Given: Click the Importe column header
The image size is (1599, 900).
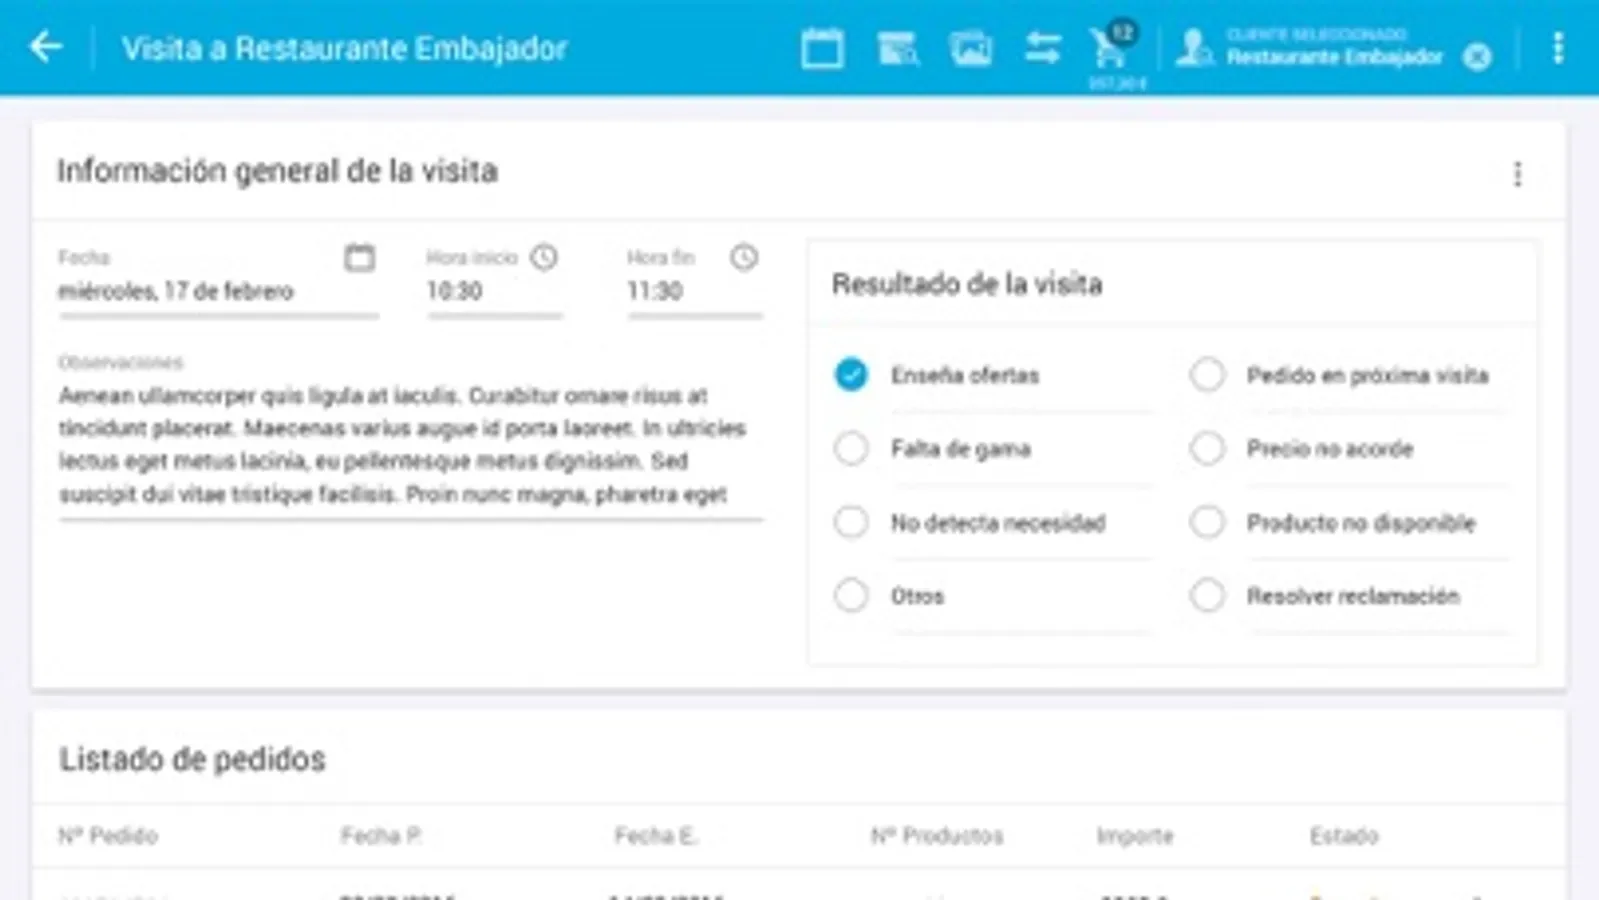Looking at the screenshot, I should (x=1135, y=836).
